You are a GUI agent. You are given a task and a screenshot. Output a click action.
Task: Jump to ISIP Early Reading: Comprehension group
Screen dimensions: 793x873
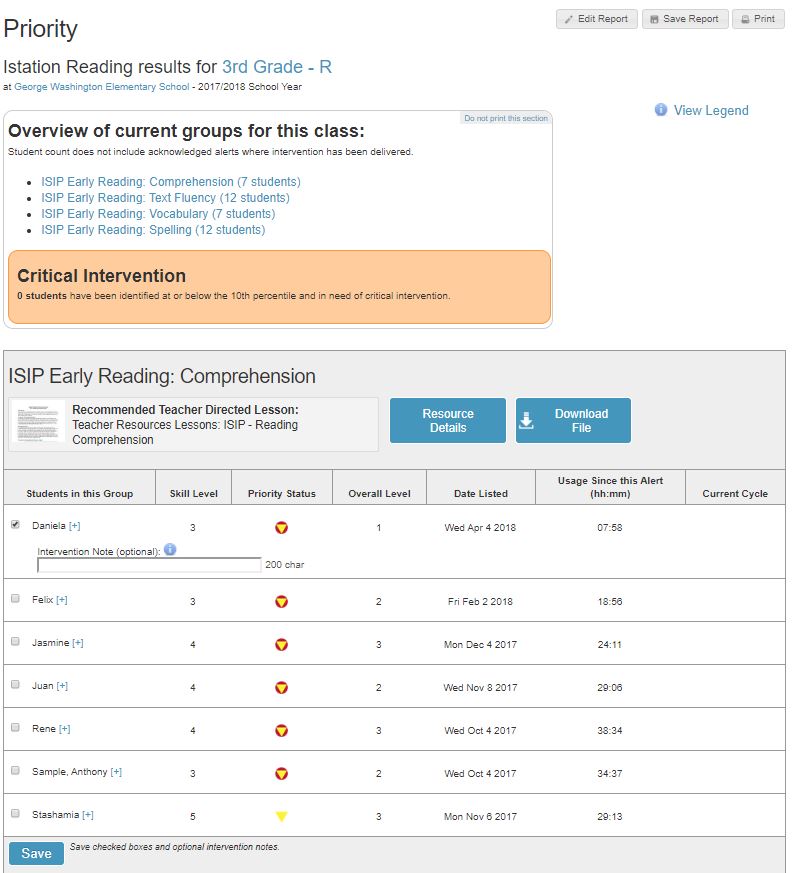[x=171, y=182]
